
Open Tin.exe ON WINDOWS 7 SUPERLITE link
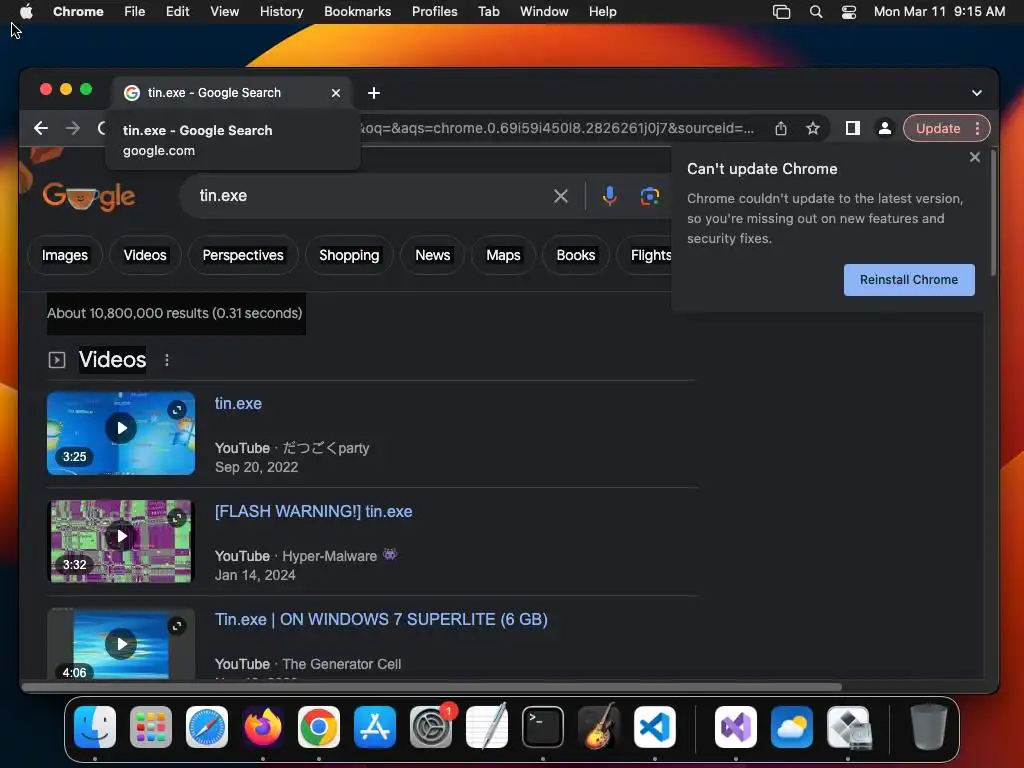click(381, 619)
